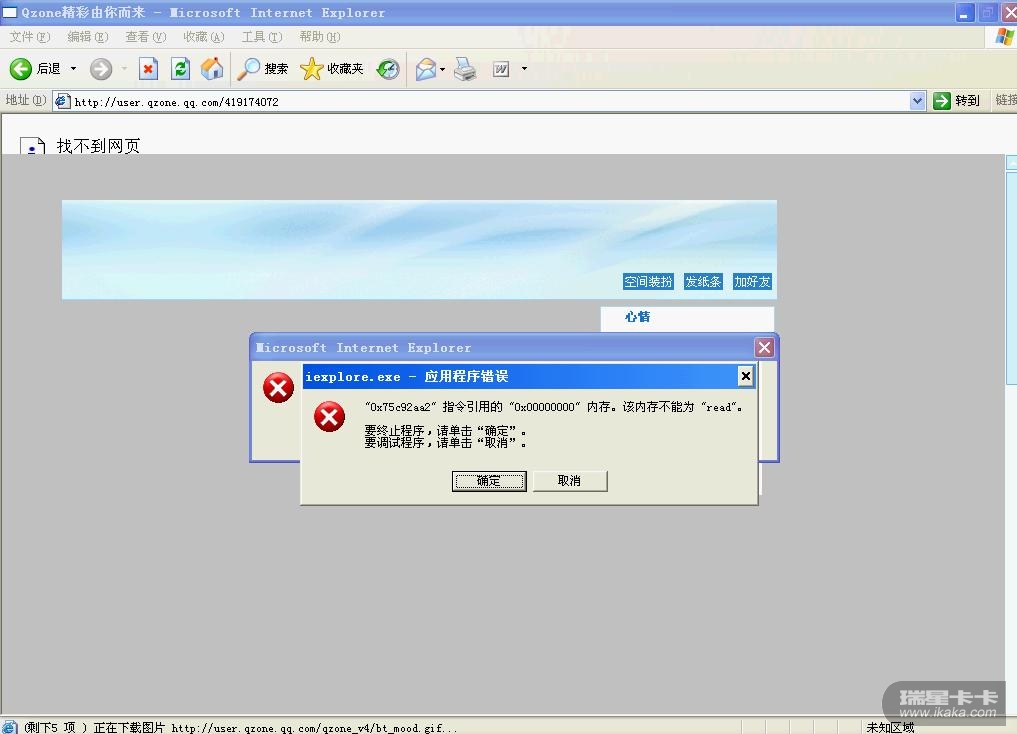Open the 文件(F) menu
The height and width of the screenshot is (734, 1017).
pos(30,37)
